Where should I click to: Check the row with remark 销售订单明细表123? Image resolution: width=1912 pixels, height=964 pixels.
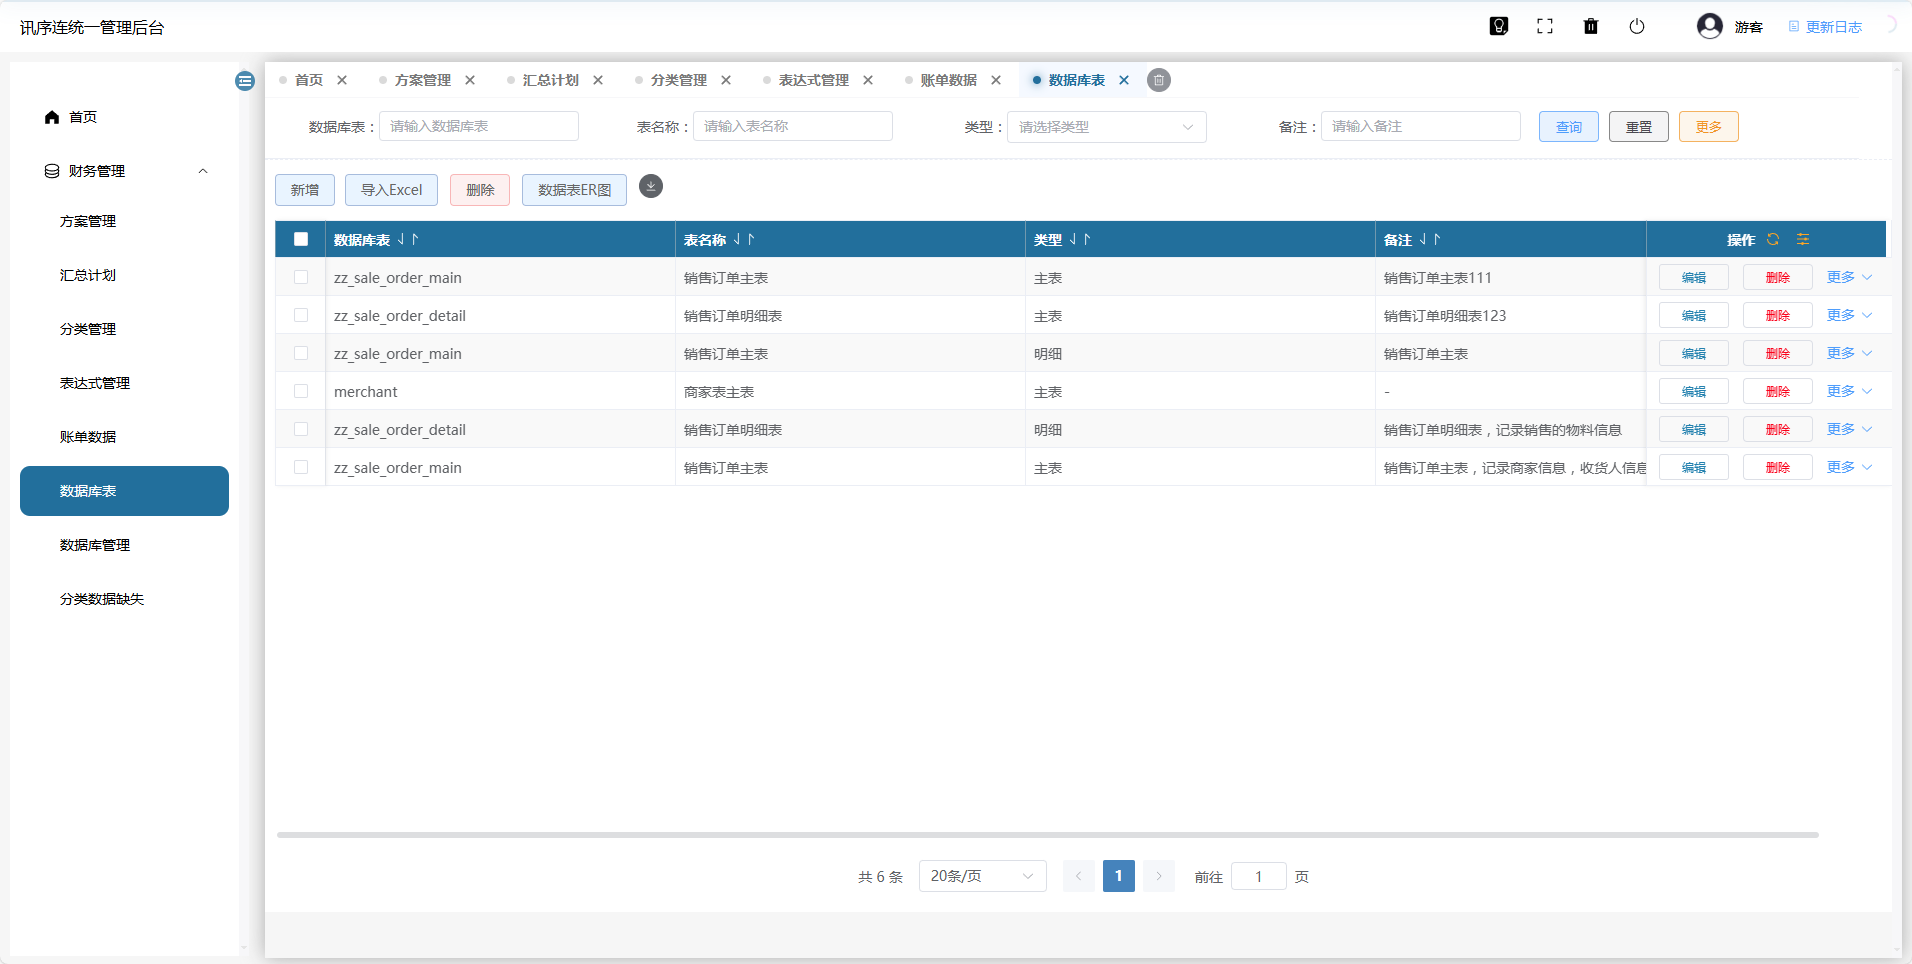click(301, 315)
